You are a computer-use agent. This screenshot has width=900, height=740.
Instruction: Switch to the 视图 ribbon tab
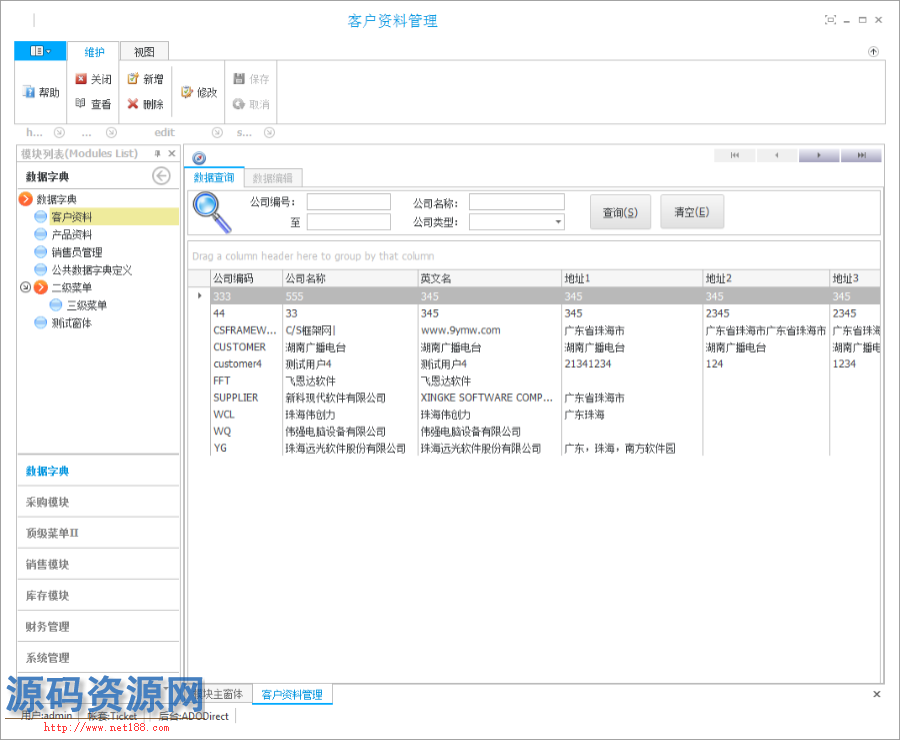(x=144, y=52)
